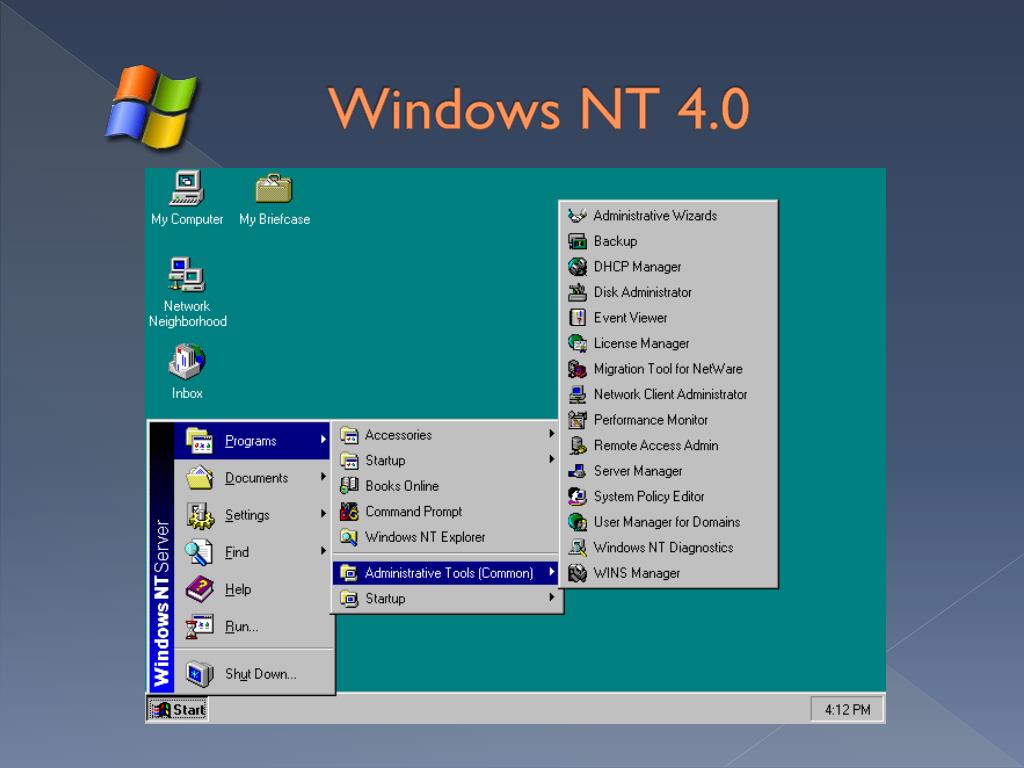Expand the first Startup submenu arrow
Image resolution: width=1024 pixels, height=768 pixels.
click(552, 459)
